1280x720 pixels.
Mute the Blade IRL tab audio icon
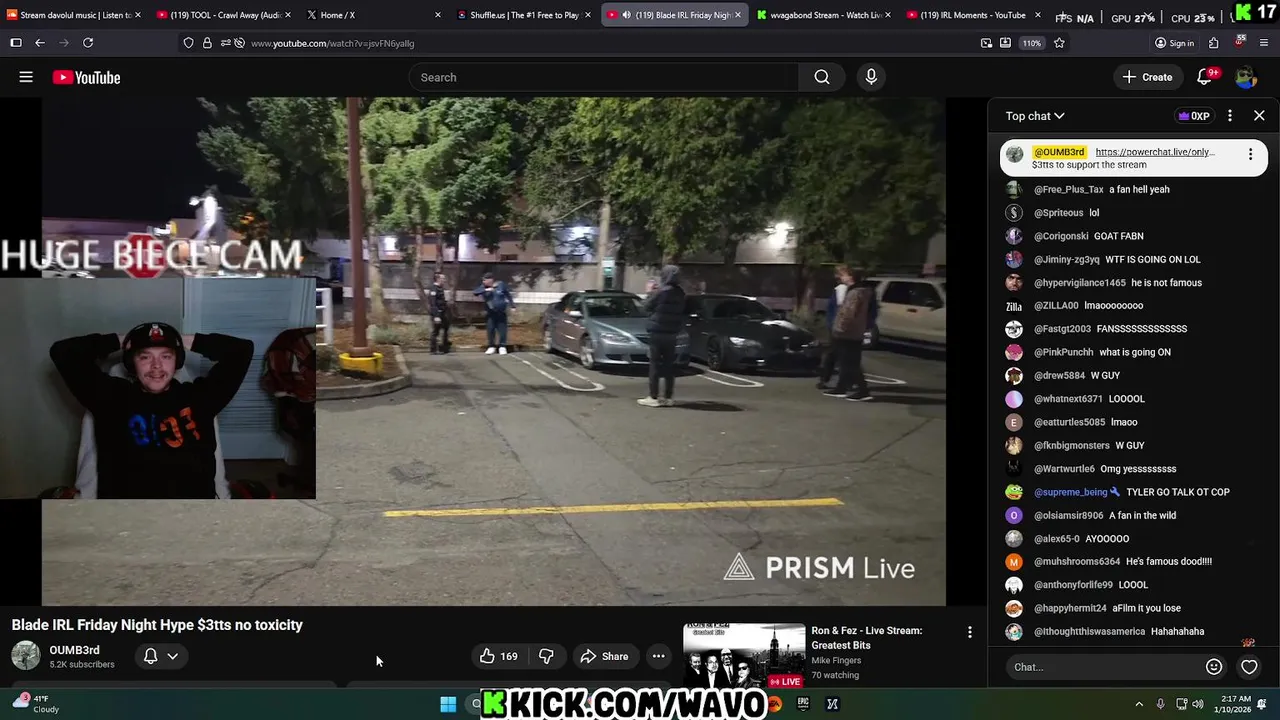[x=626, y=15]
